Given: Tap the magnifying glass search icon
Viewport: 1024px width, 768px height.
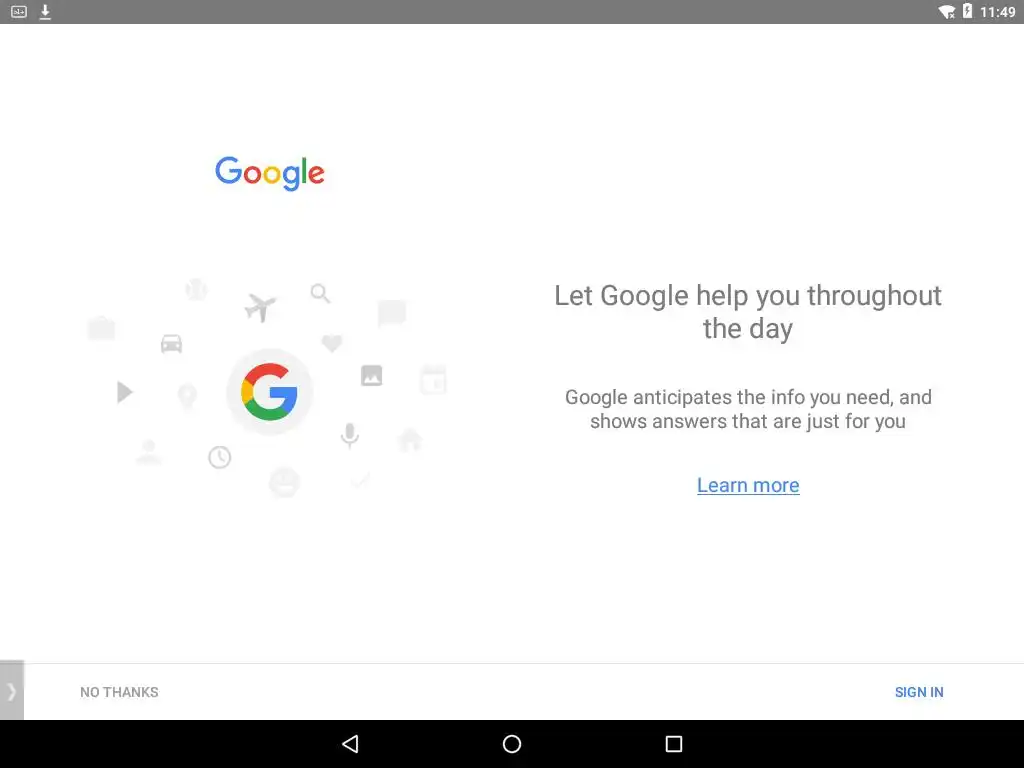Looking at the screenshot, I should pyautogui.click(x=320, y=293).
